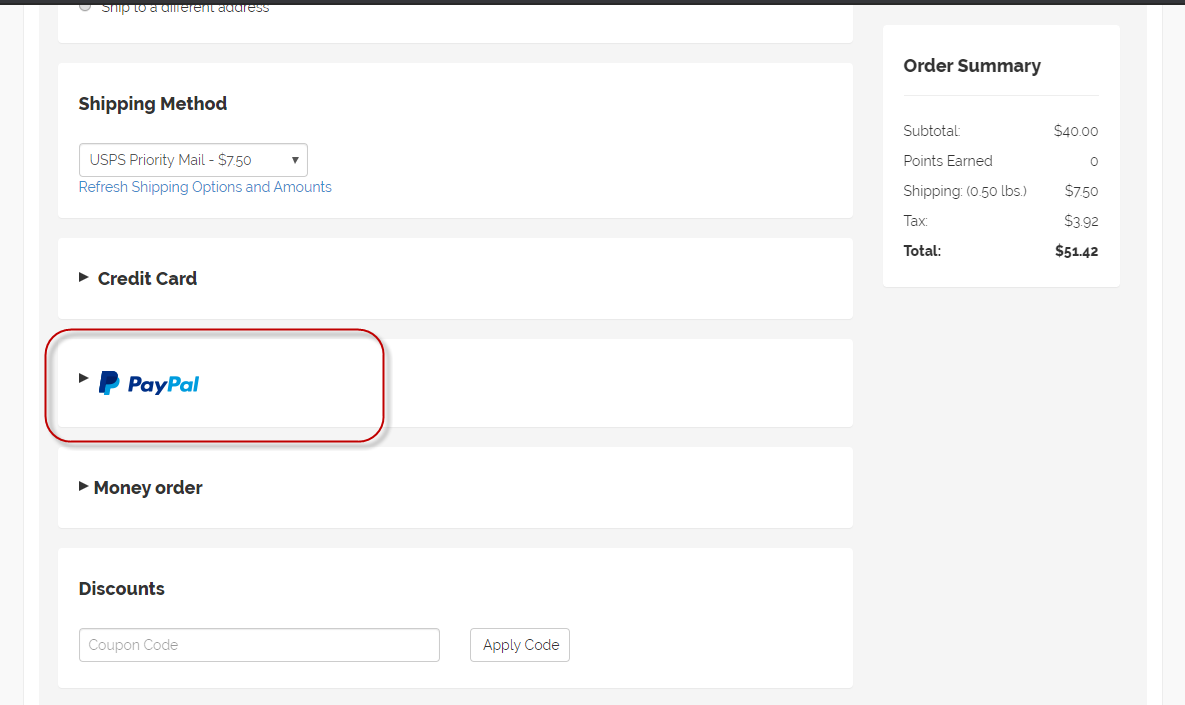Image resolution: width=1185 pixels, height=705 pixels.
Task: Click the Discounts heading
Action: click(x=122, y=589)
